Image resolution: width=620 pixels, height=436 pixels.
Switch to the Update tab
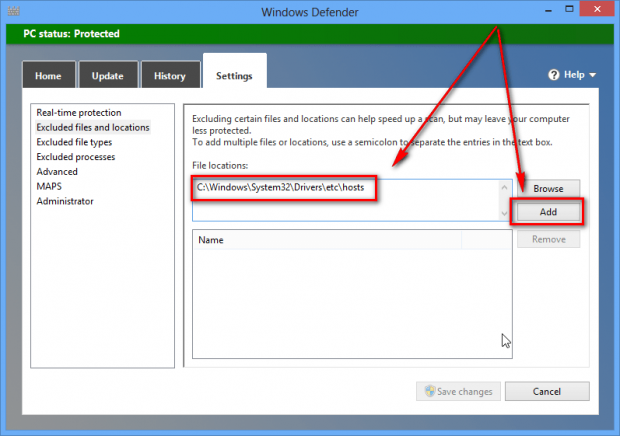coord(108,75)
